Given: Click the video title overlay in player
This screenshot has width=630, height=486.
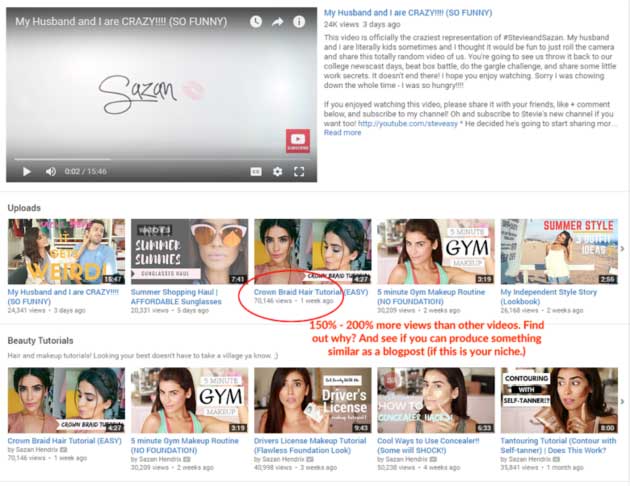Looking at the screenshot, I should (121, 22).
